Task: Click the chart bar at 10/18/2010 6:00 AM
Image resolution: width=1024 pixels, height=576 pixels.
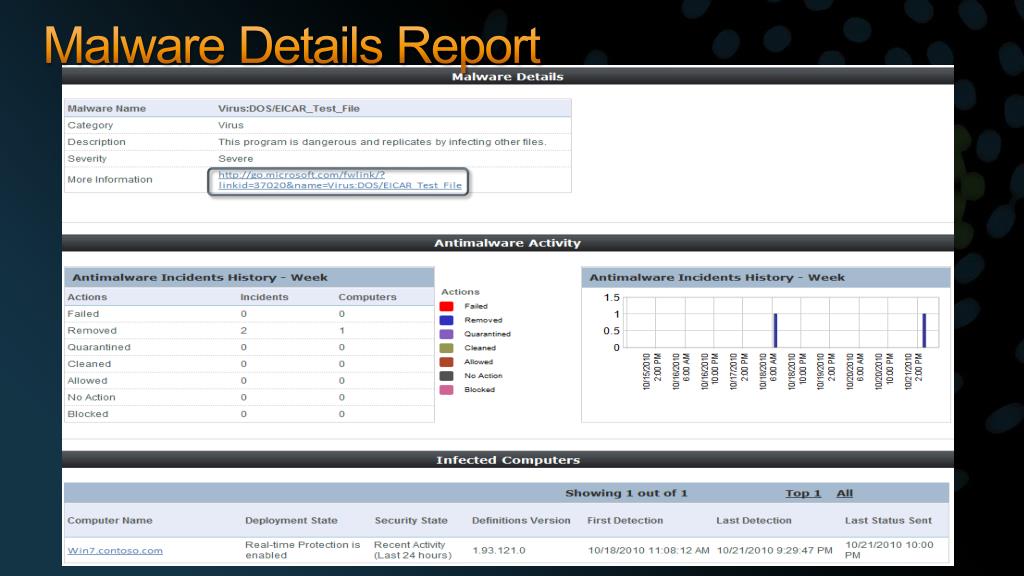Action: coord(775,330)
